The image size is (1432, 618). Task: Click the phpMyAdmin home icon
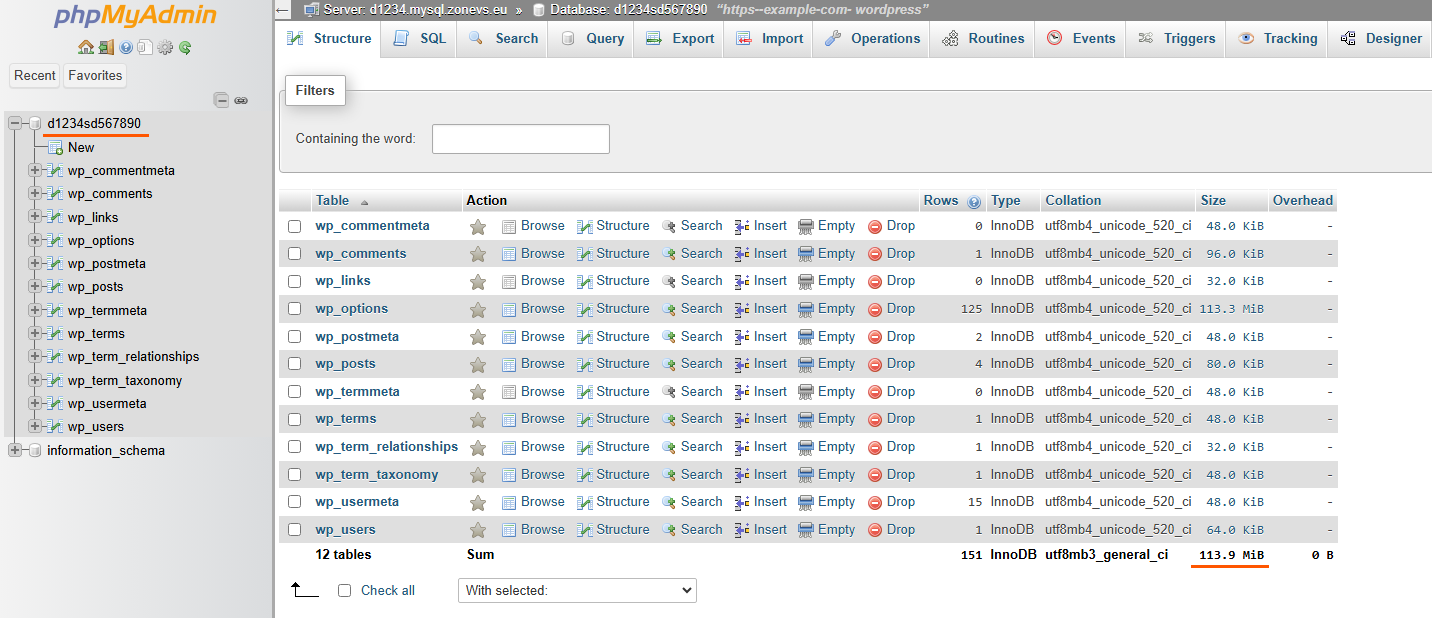(87, 47)
